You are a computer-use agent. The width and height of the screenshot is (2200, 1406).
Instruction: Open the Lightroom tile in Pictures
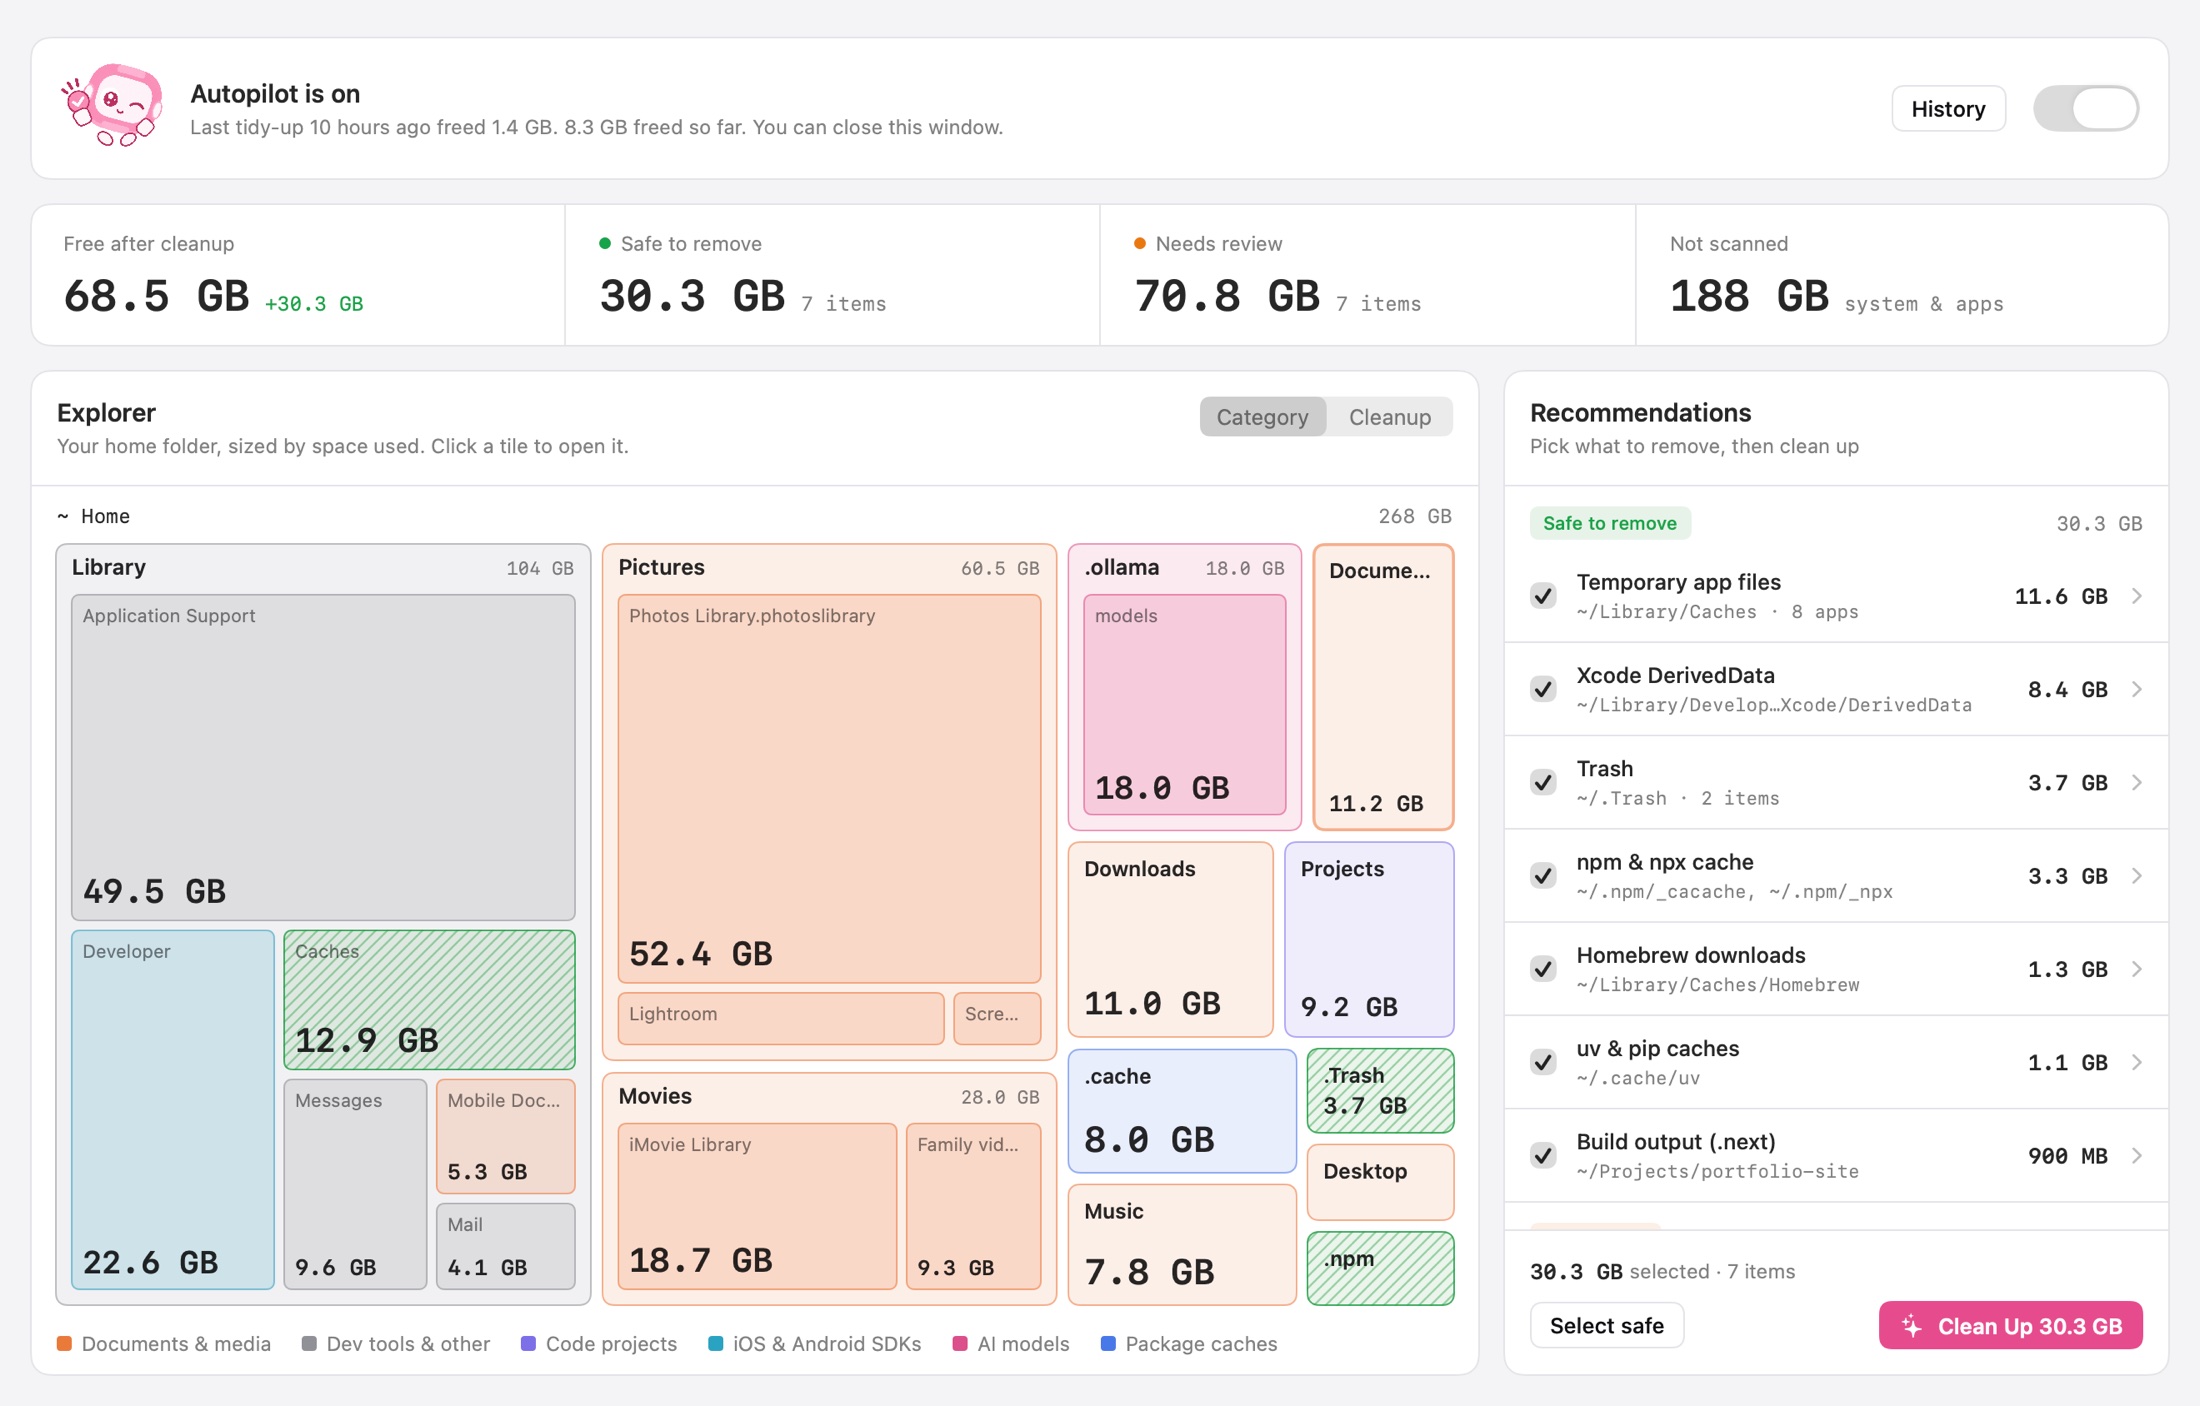tap(781, 1018)
